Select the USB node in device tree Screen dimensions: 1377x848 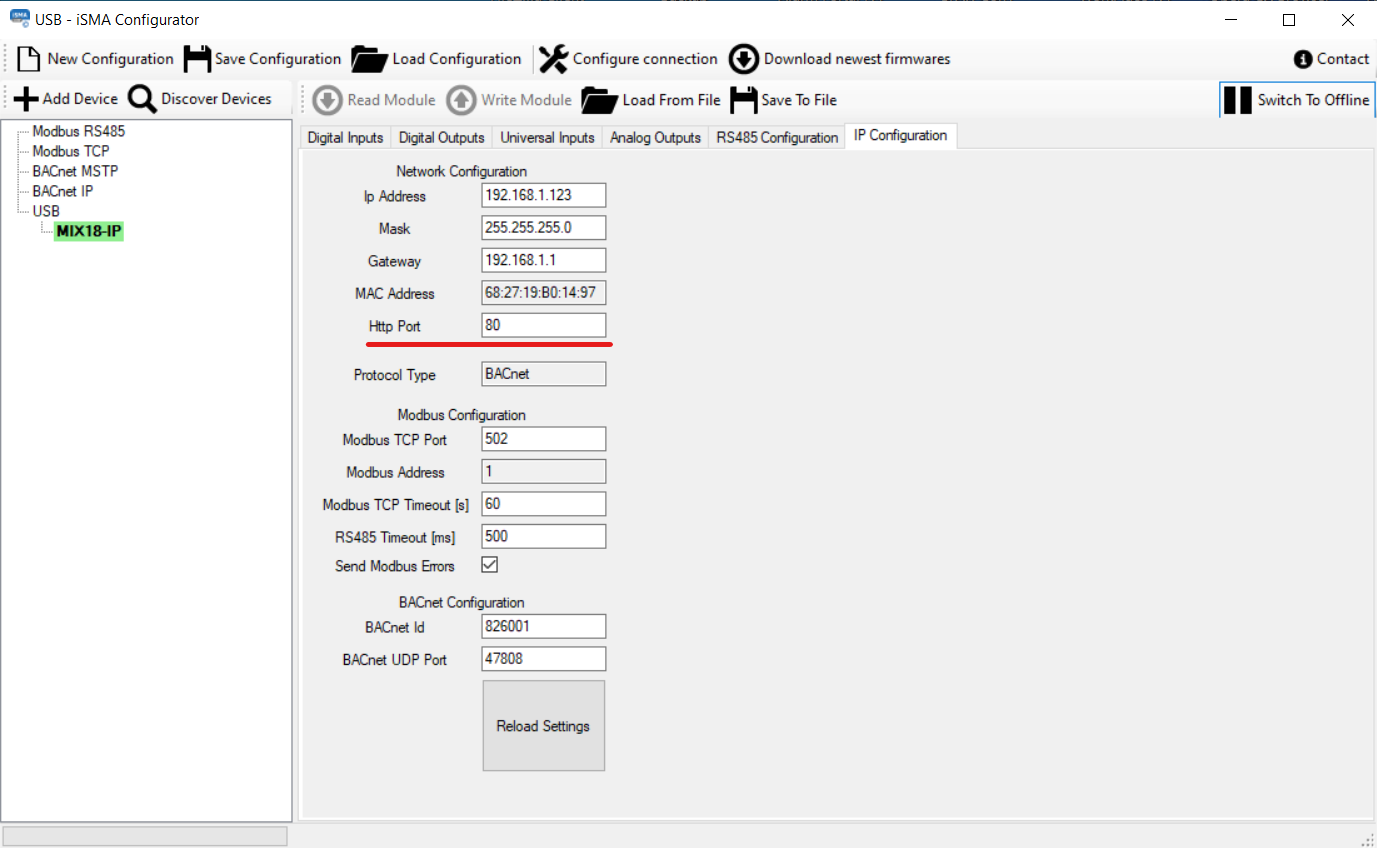[46, 211]
